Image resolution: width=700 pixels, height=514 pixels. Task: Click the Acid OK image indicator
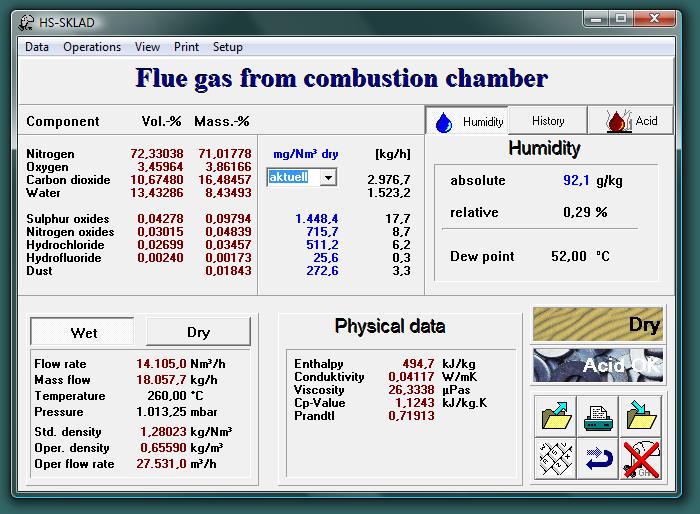[x=597, y=366]
